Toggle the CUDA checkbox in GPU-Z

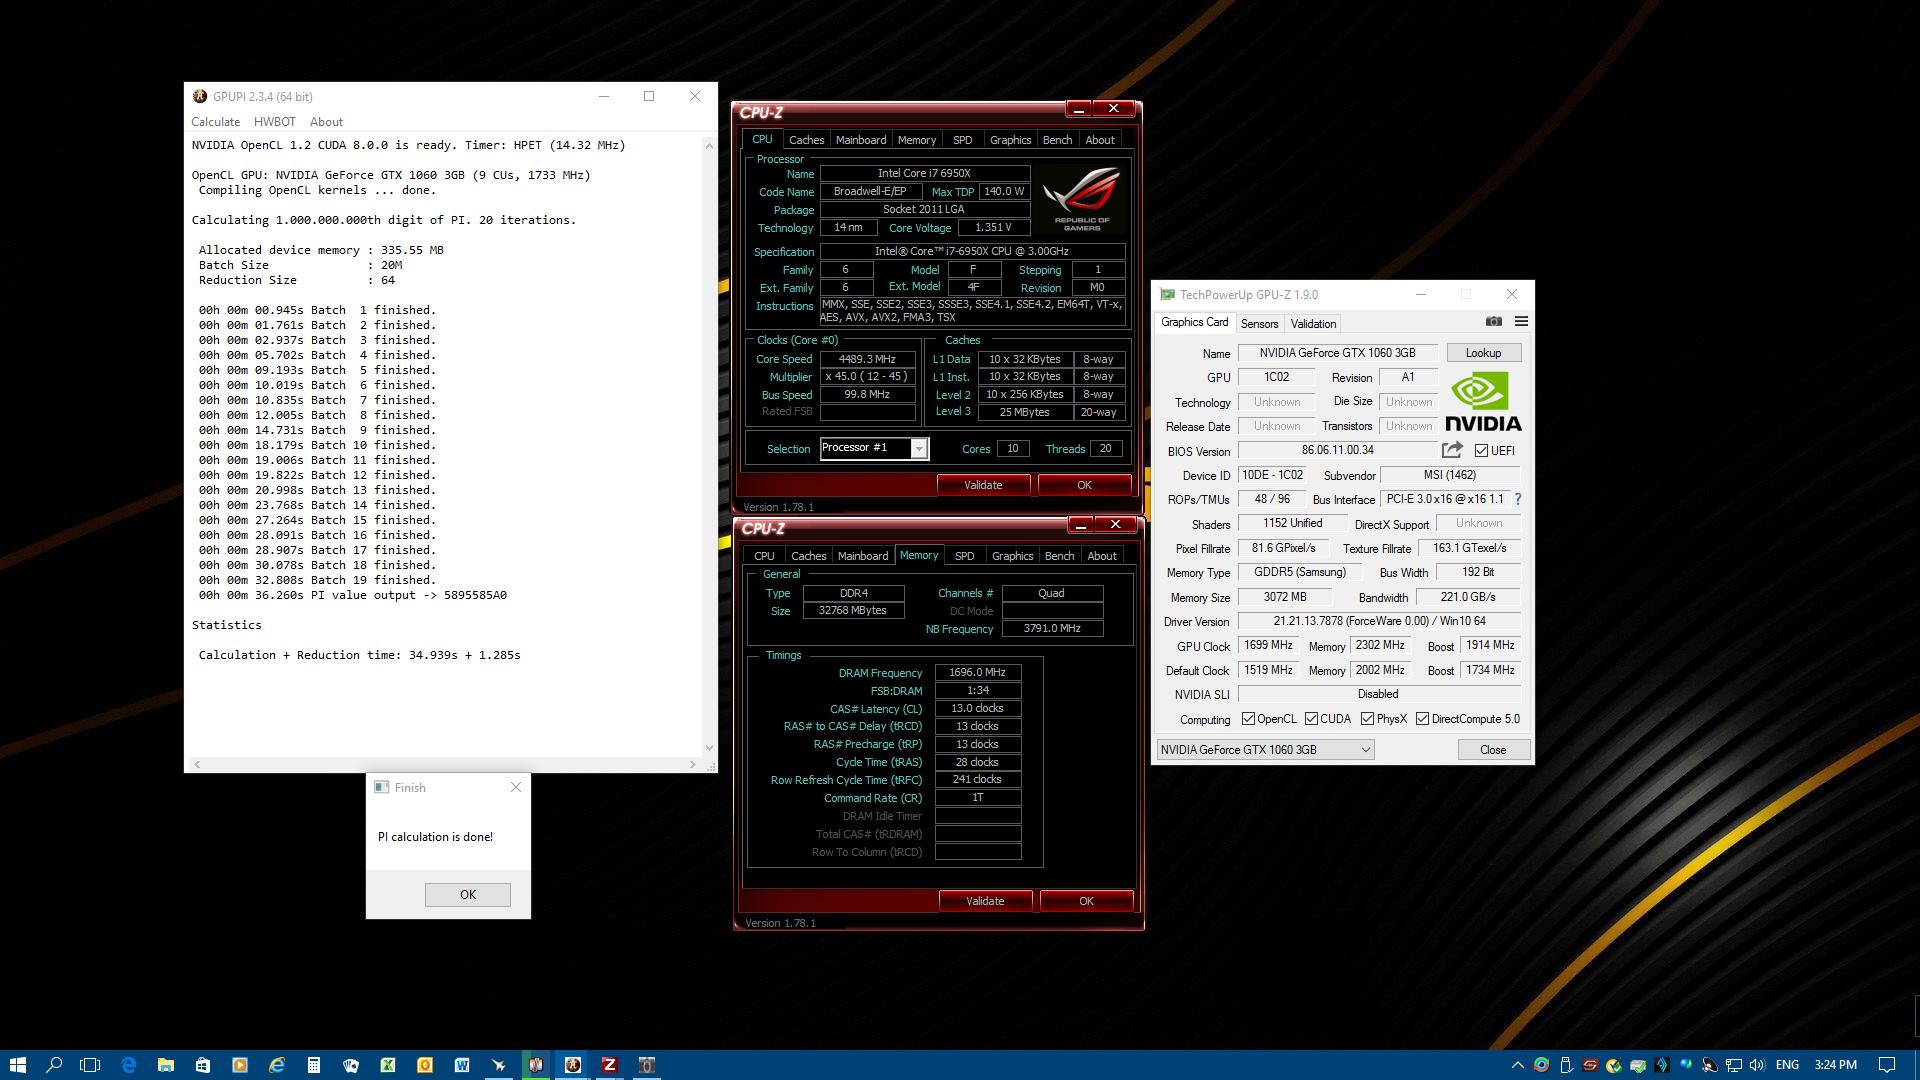point(1311,719)
